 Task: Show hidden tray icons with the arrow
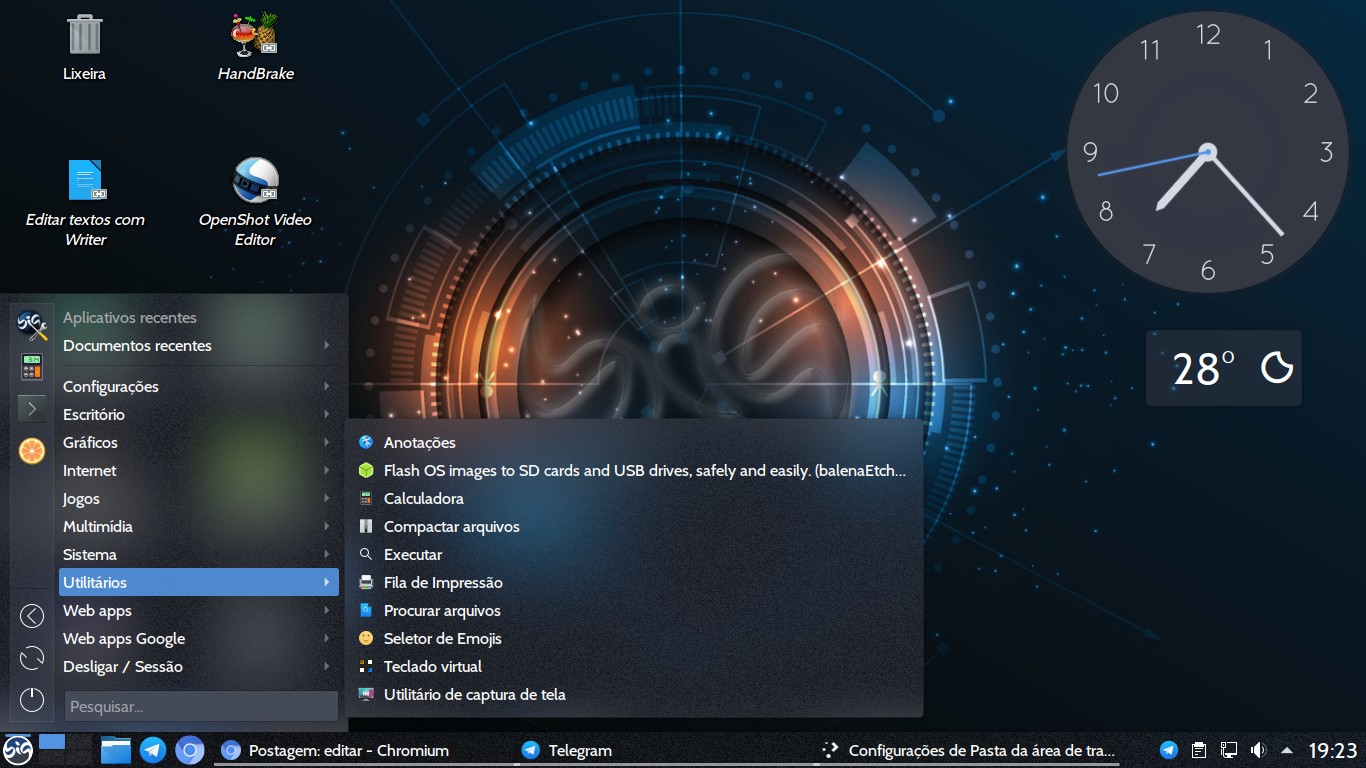[1285, 749]
